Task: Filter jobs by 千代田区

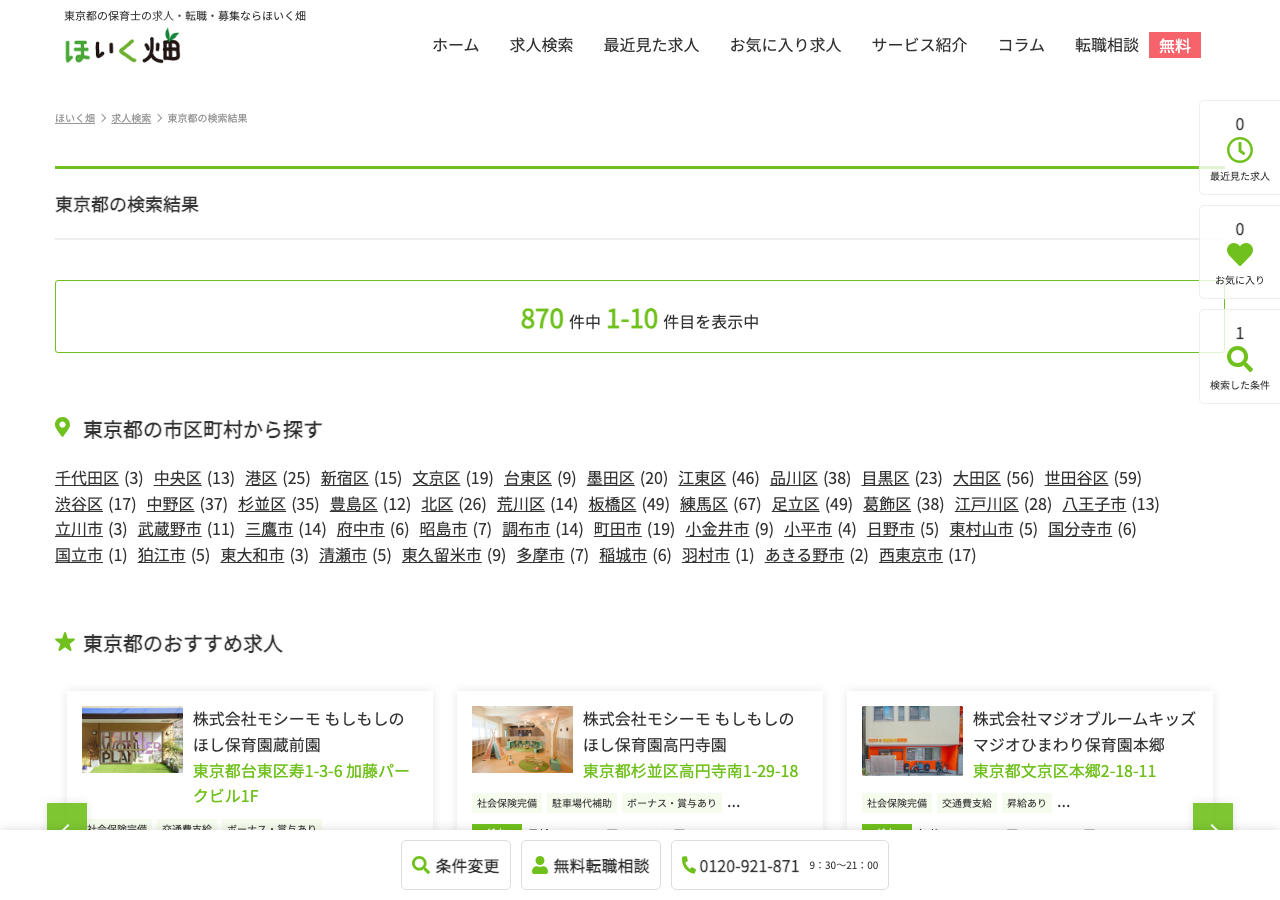Action: pos(87,478)
